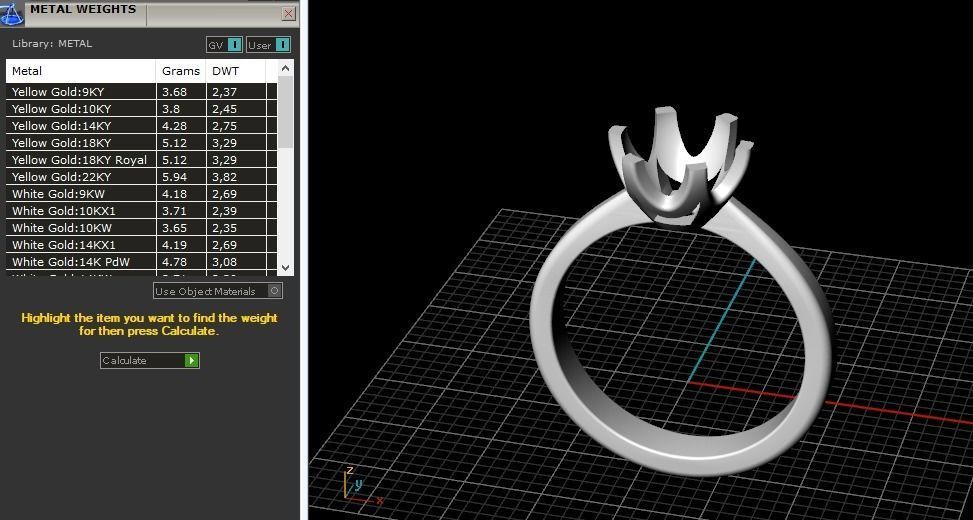Click the 4.18 grams value
This screenshot has height=520, width=973.
[x=174, y=194]
